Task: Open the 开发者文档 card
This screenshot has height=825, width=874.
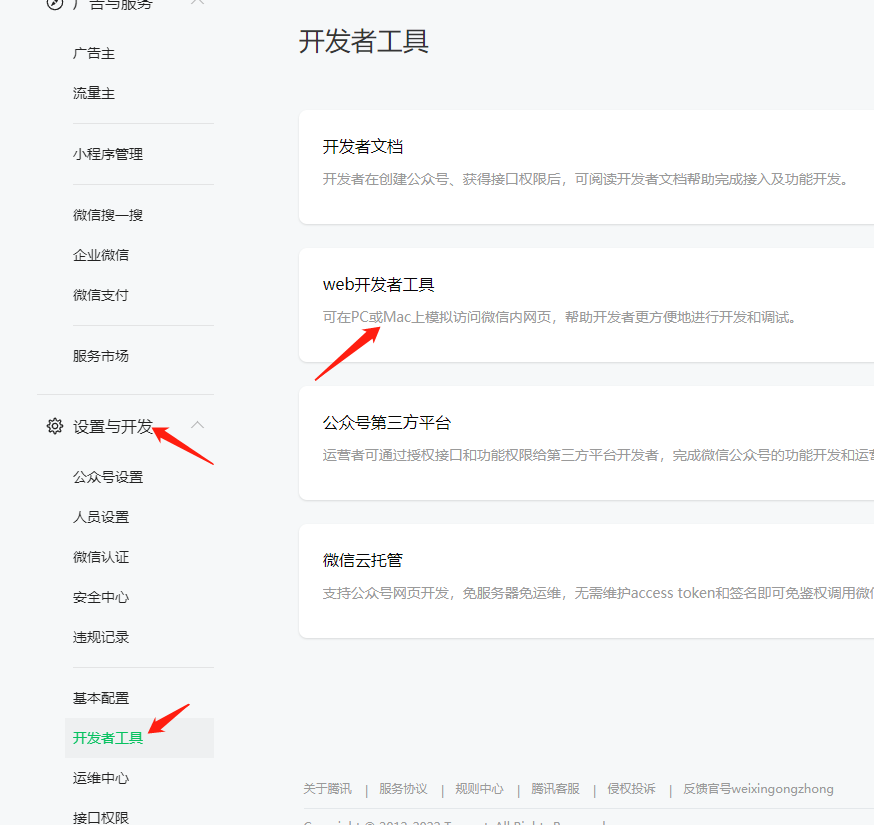Action: [586, 167]
